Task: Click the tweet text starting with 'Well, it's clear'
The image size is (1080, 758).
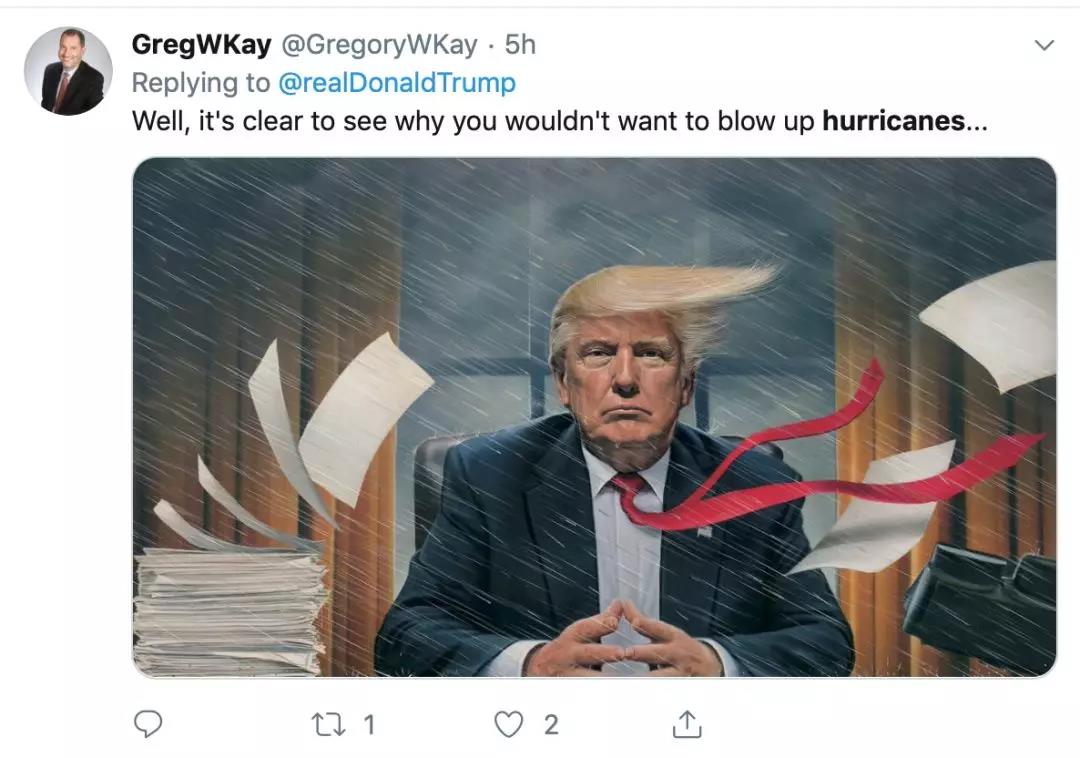Action: pos(559,121)
